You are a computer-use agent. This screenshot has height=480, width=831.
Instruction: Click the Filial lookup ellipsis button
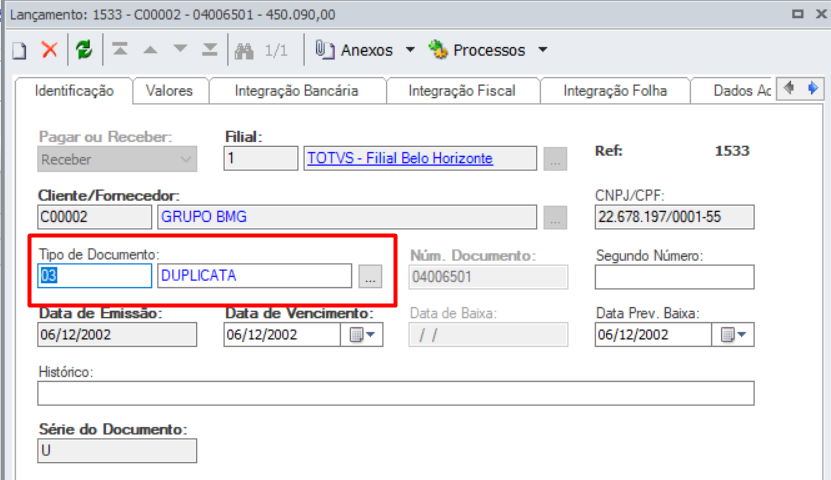pyautogui.click(x=555, y=159)
